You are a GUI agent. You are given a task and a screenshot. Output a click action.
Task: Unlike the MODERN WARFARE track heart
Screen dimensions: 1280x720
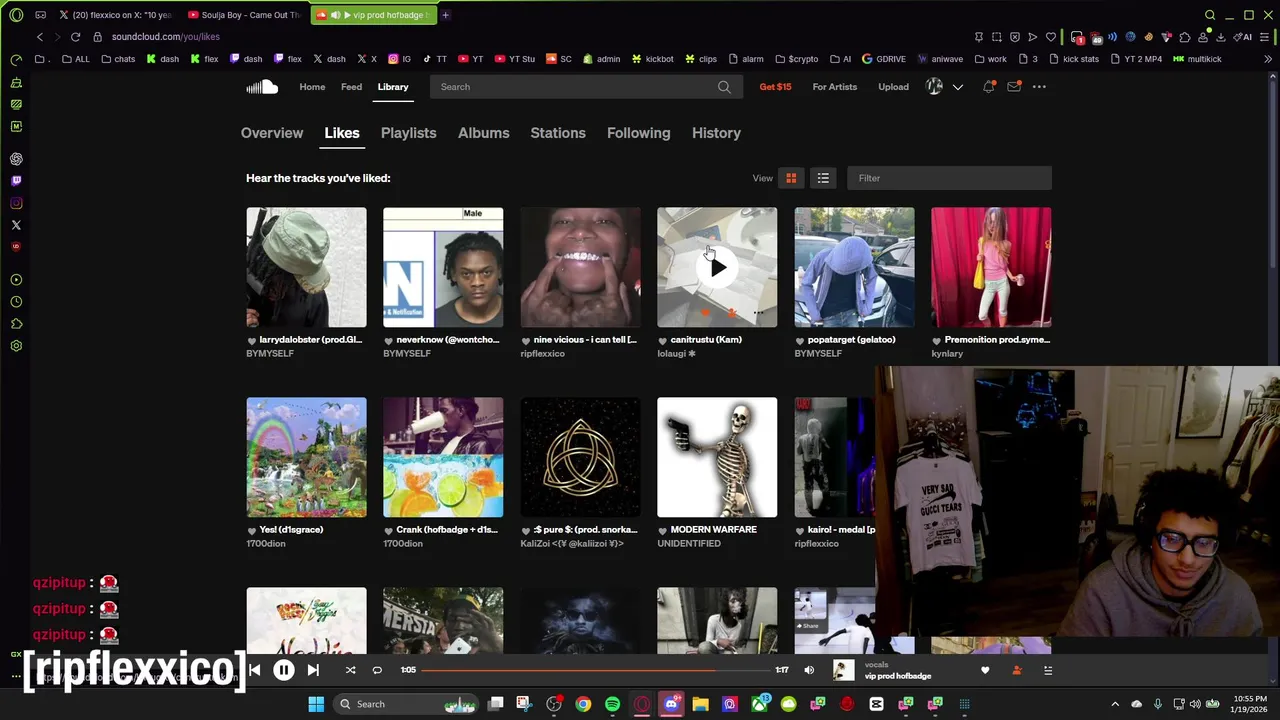(x=663, y=530)
